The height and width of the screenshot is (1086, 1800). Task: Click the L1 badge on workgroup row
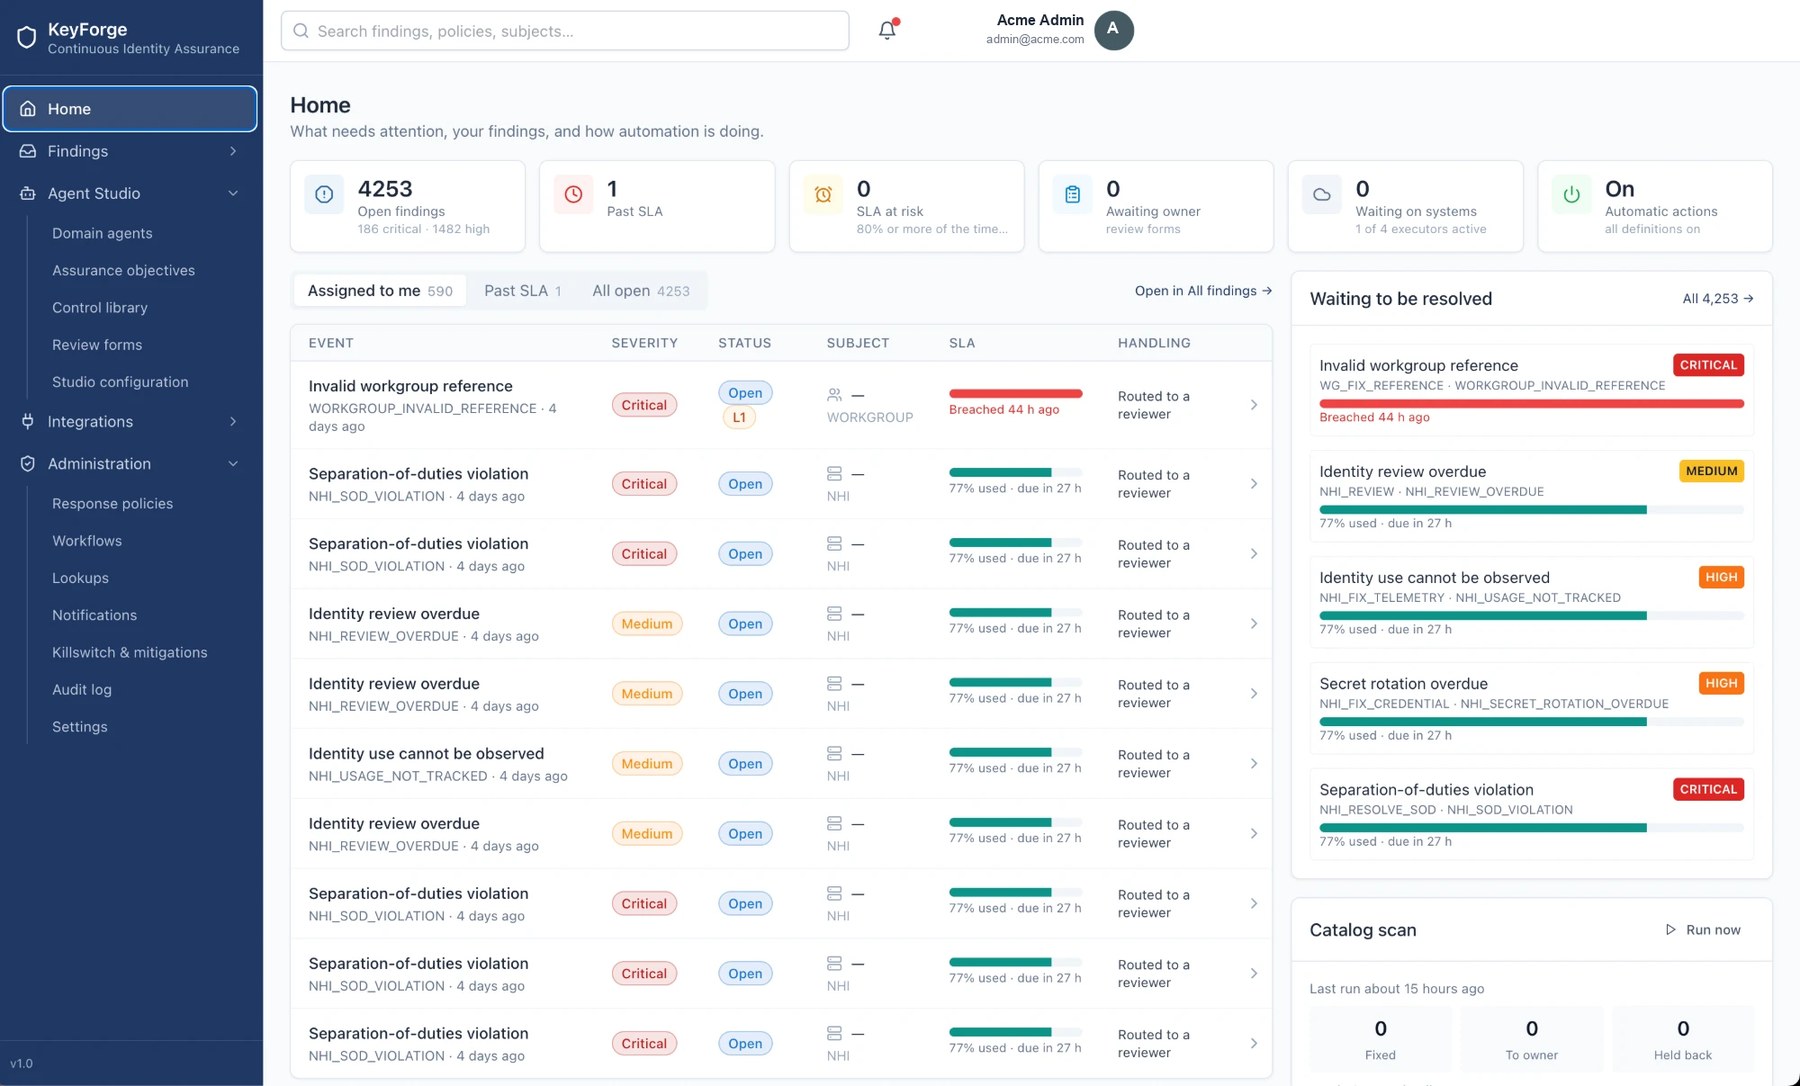pyautogui.click(x=739, y=418)
